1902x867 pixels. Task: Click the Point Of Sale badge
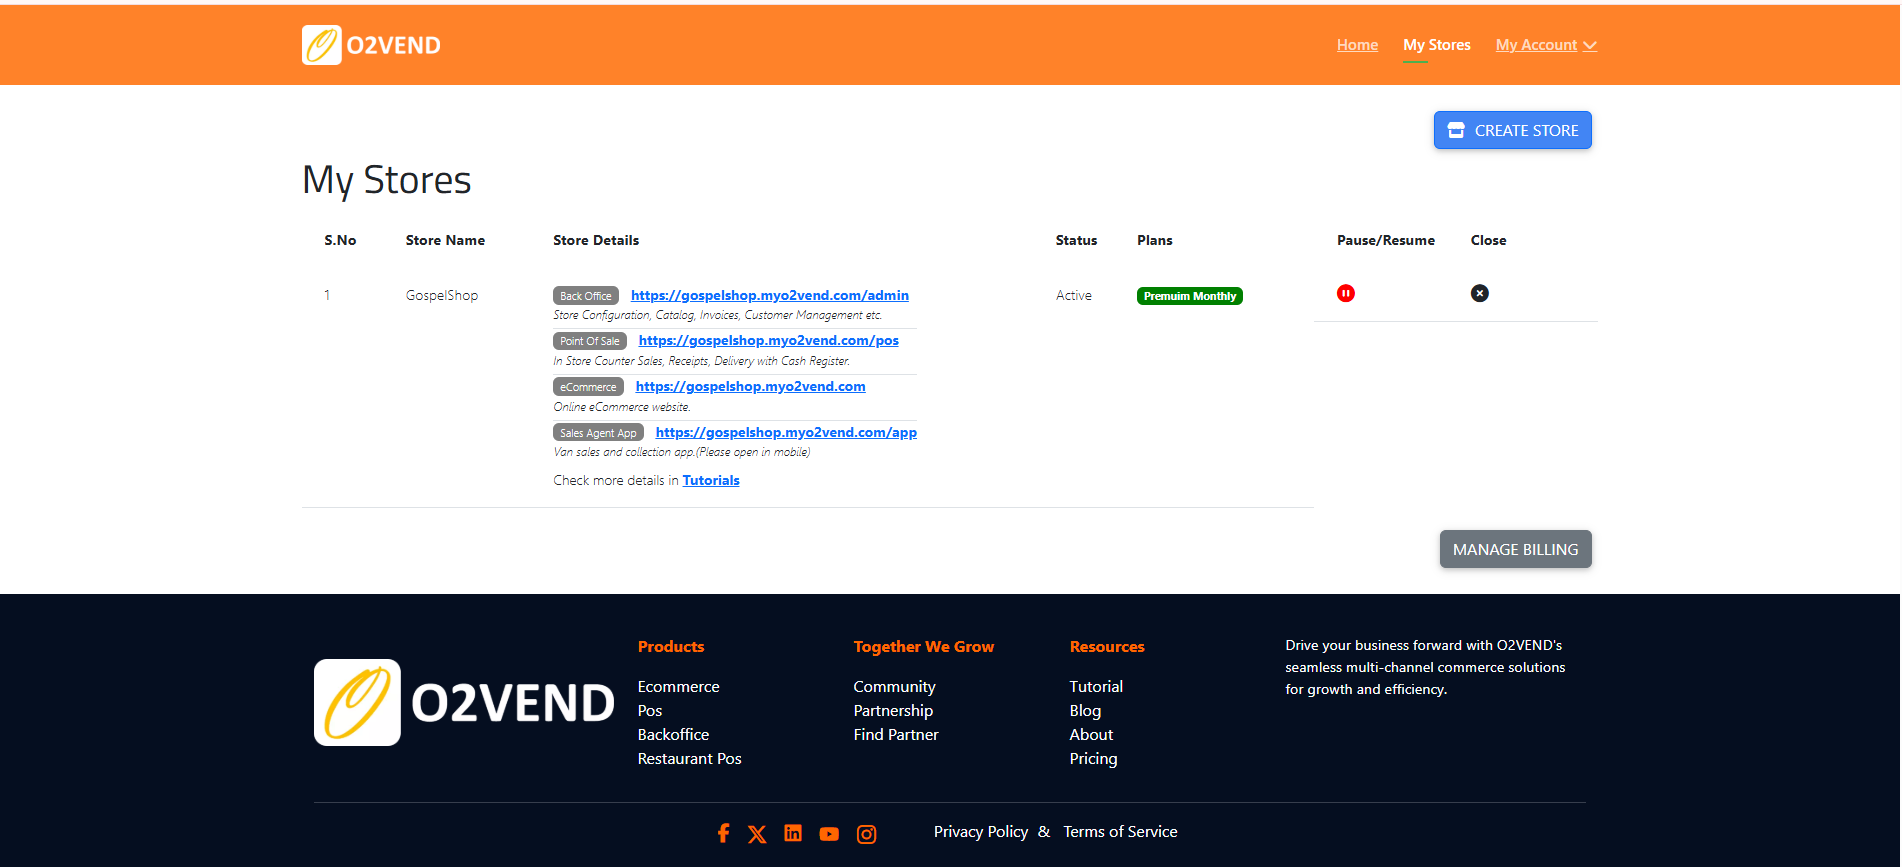[590, 341]
